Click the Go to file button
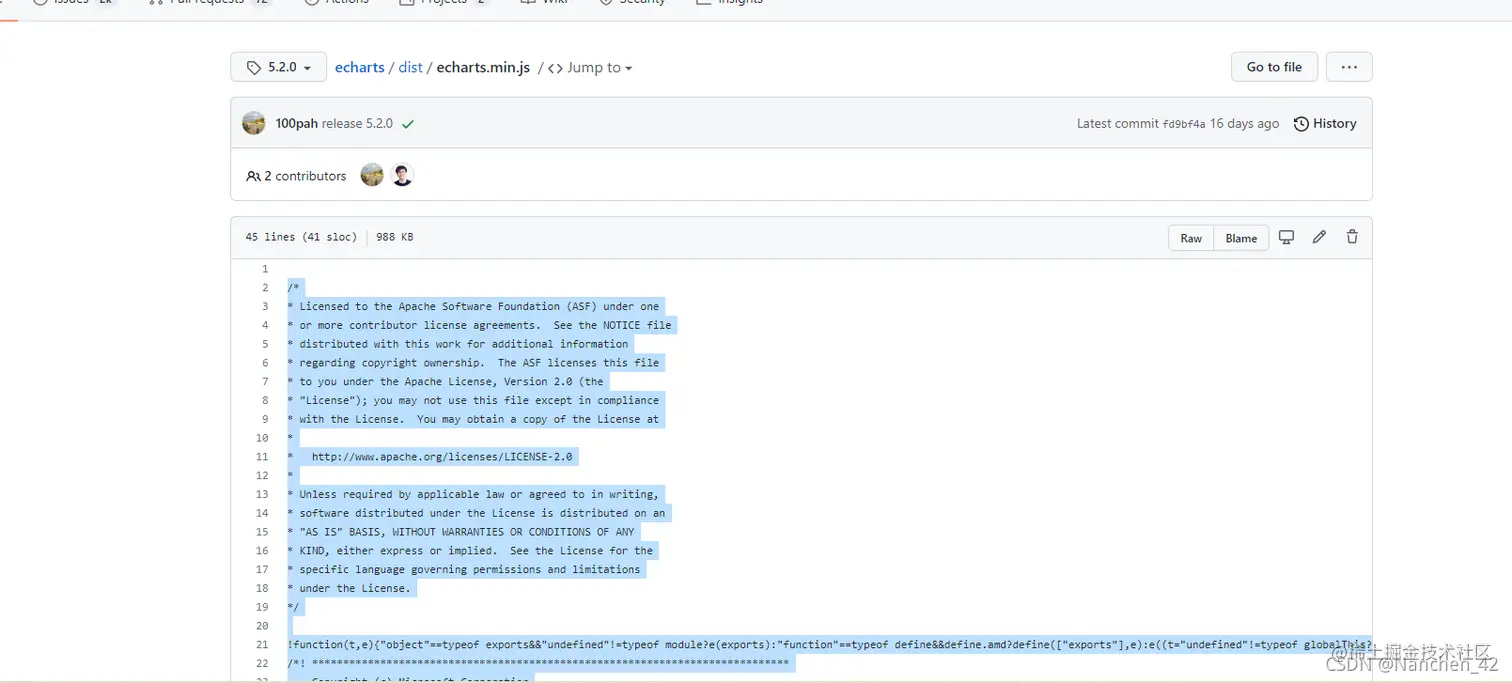The width and height of the screenshot is (1512, 683). pyautogui.click(x=1274, y=67)
